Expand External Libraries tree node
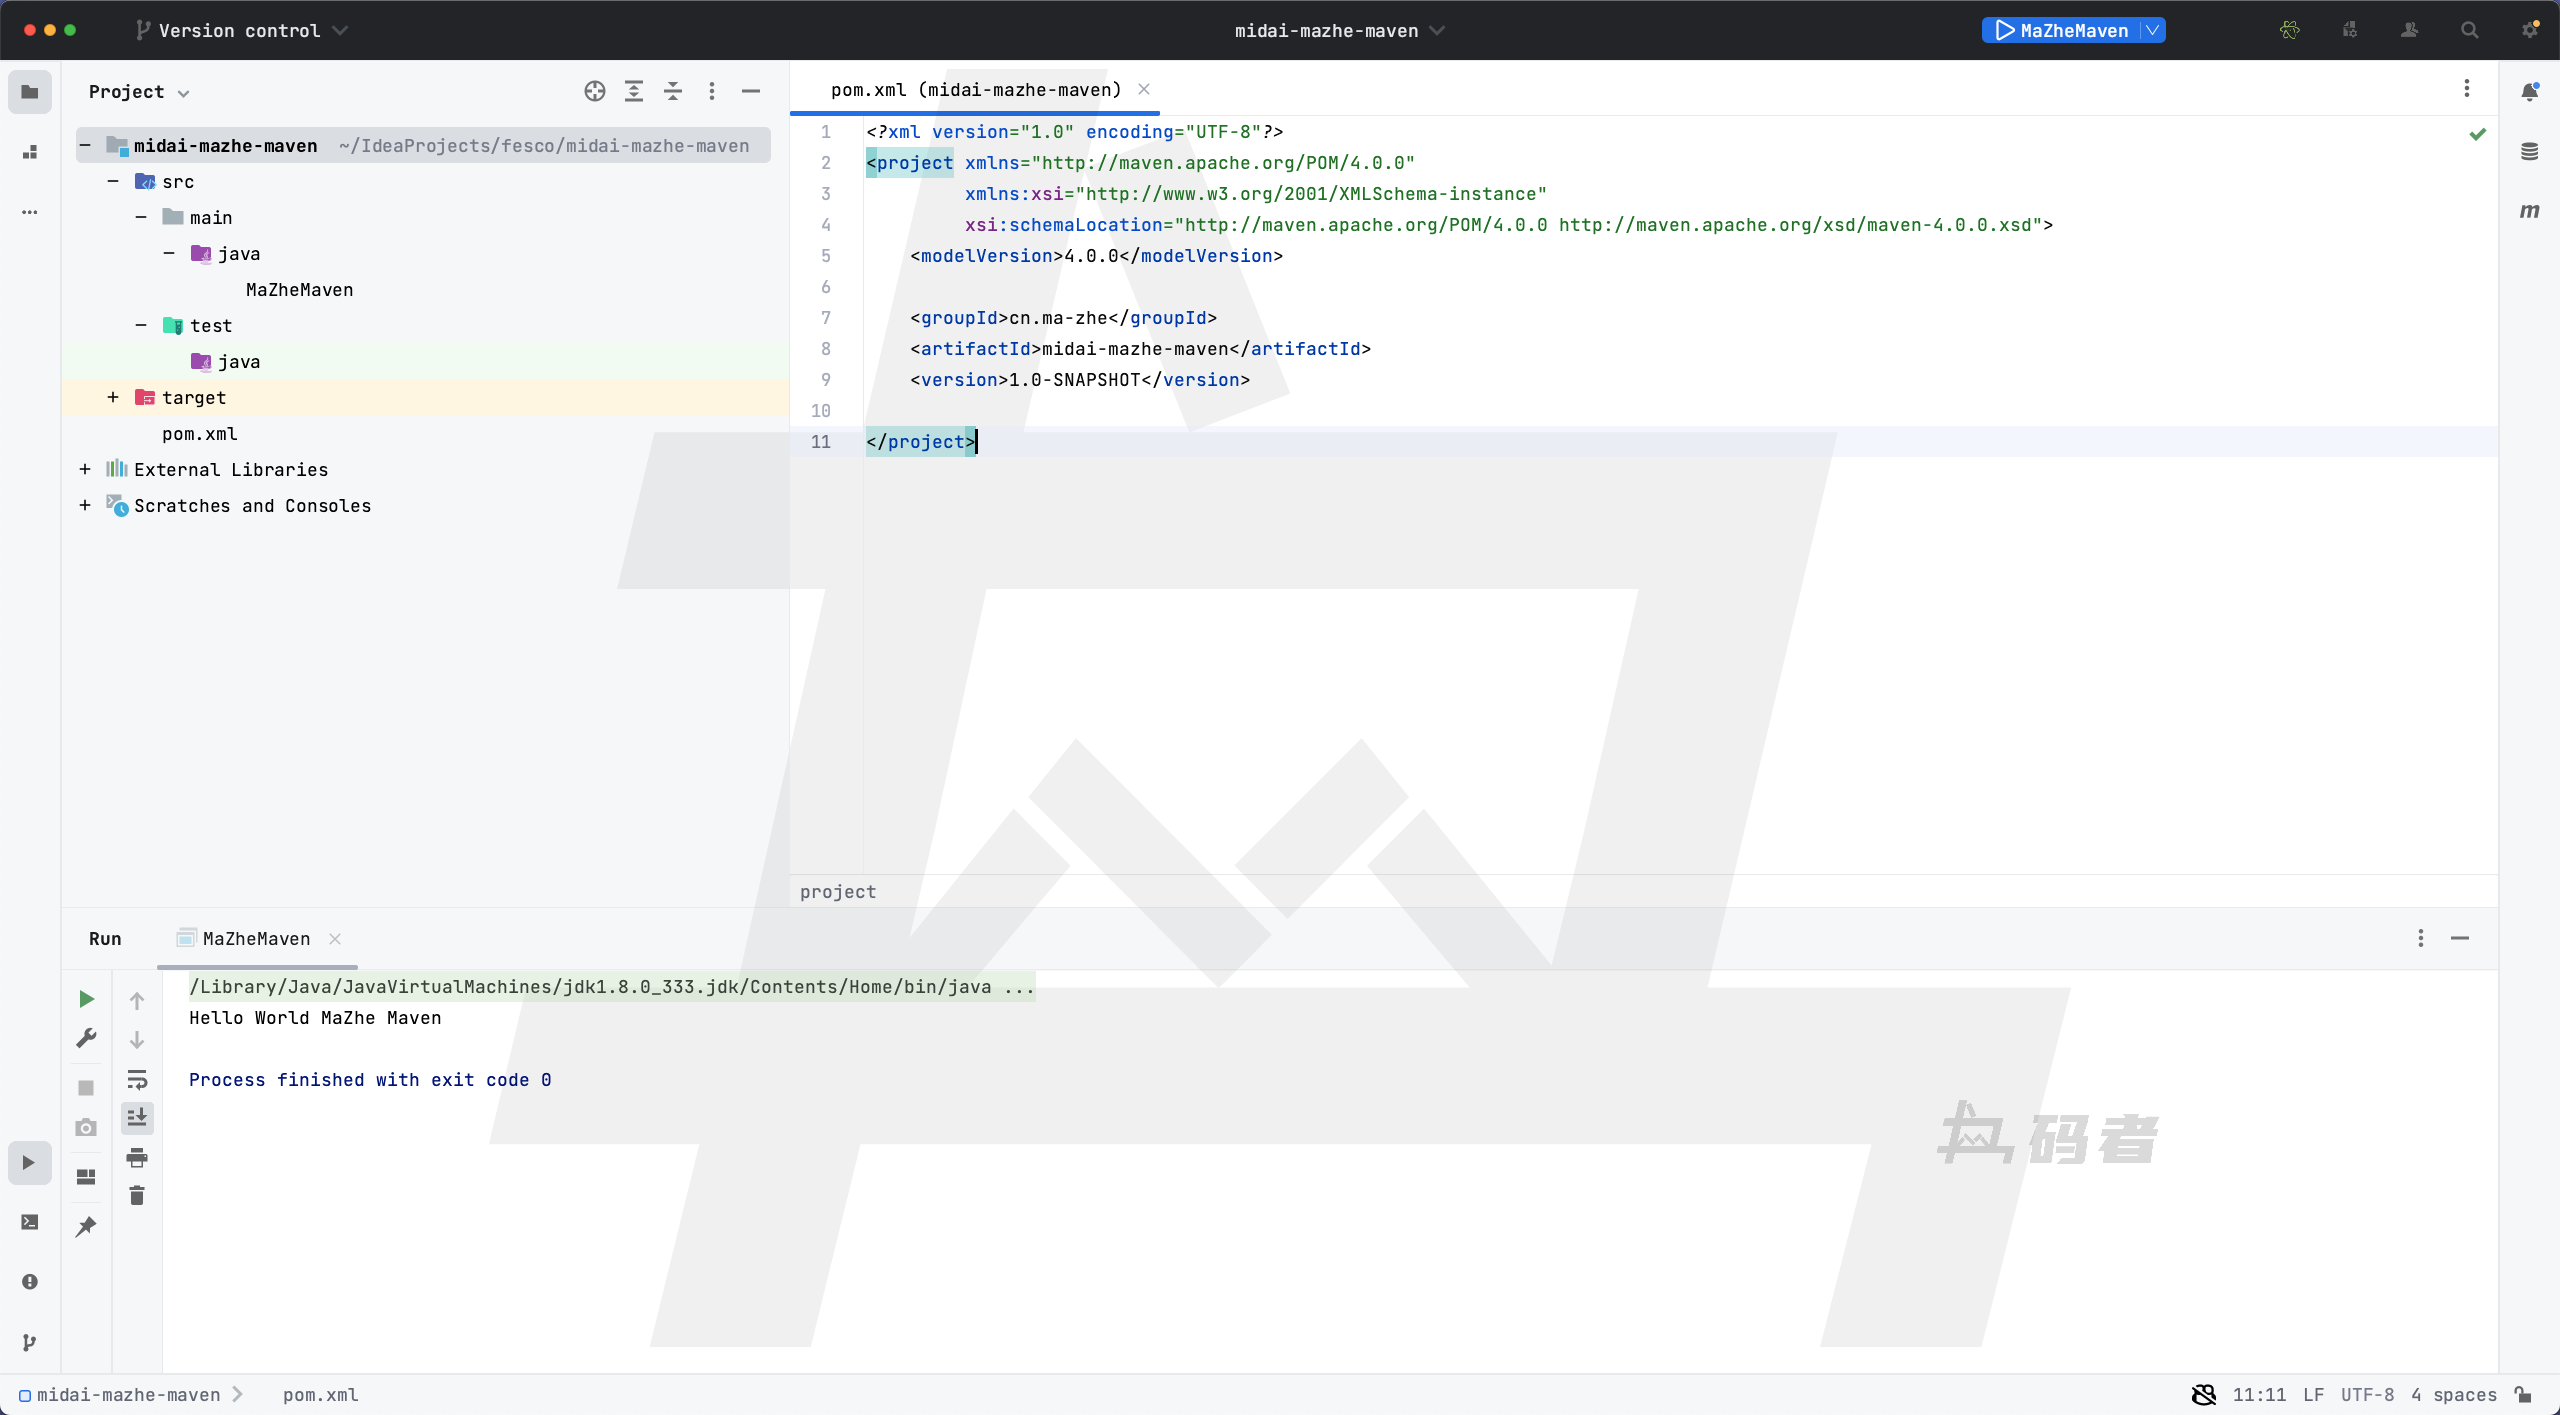This screenshot has width=2560, height=1415. [85, 470]
